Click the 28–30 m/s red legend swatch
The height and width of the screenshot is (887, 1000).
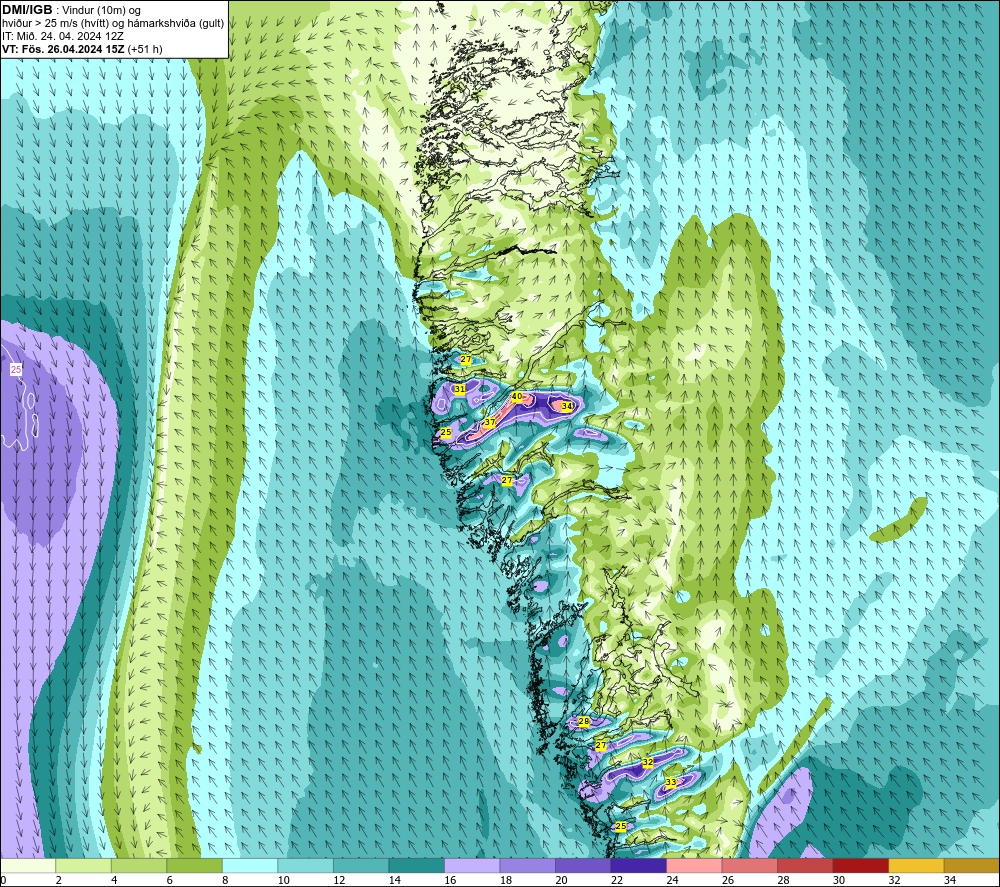pos(805,865)
